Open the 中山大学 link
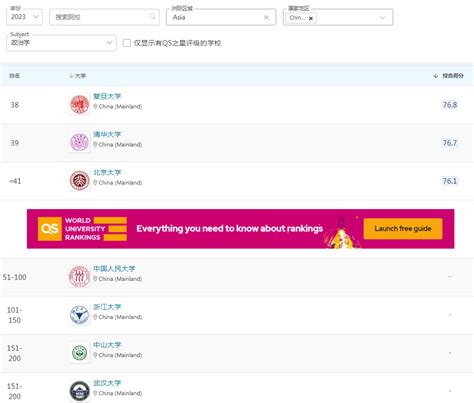This screenshot has width=474, height=403. click(107, 345)
